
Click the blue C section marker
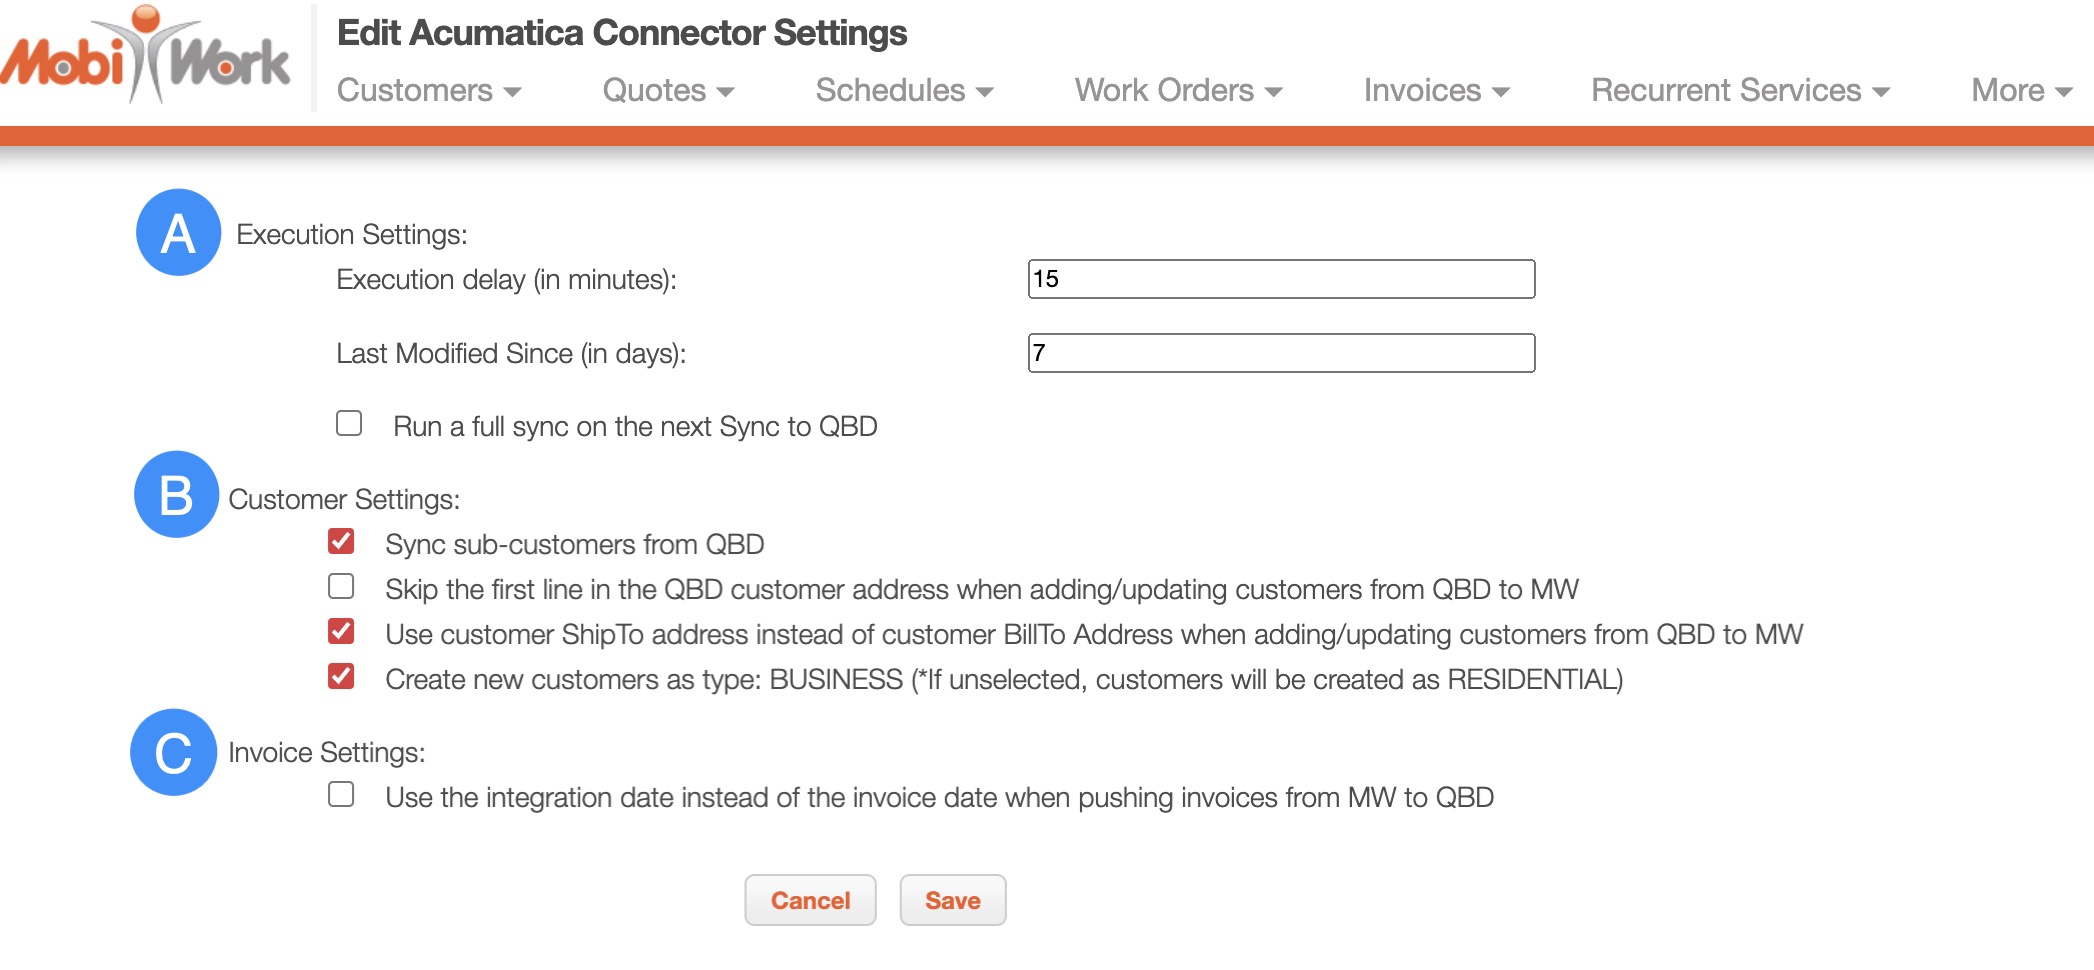click(x=173, y=752)
